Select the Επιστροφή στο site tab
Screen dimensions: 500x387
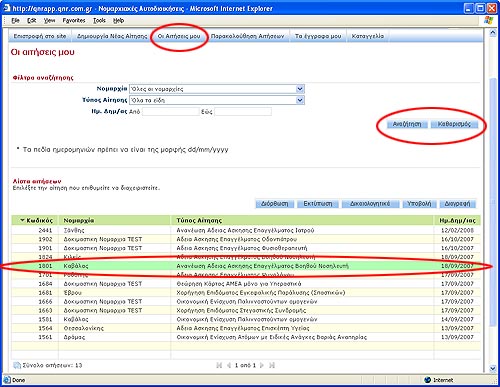(x=40, y=36)
